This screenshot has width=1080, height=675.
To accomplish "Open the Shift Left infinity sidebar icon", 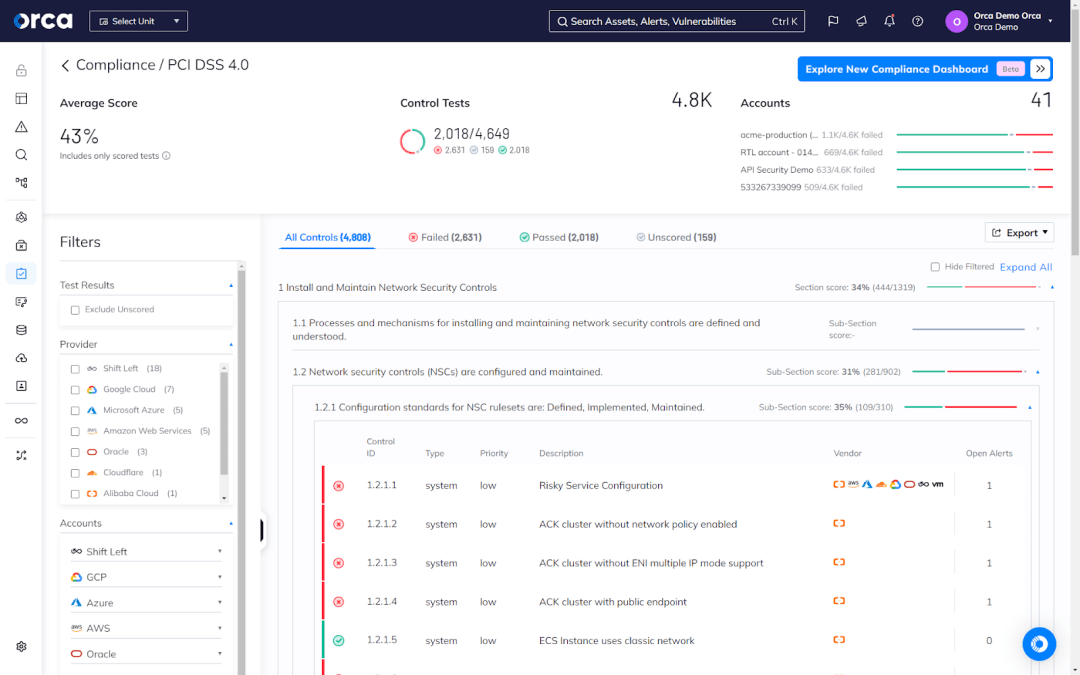I will click(21, 421).
